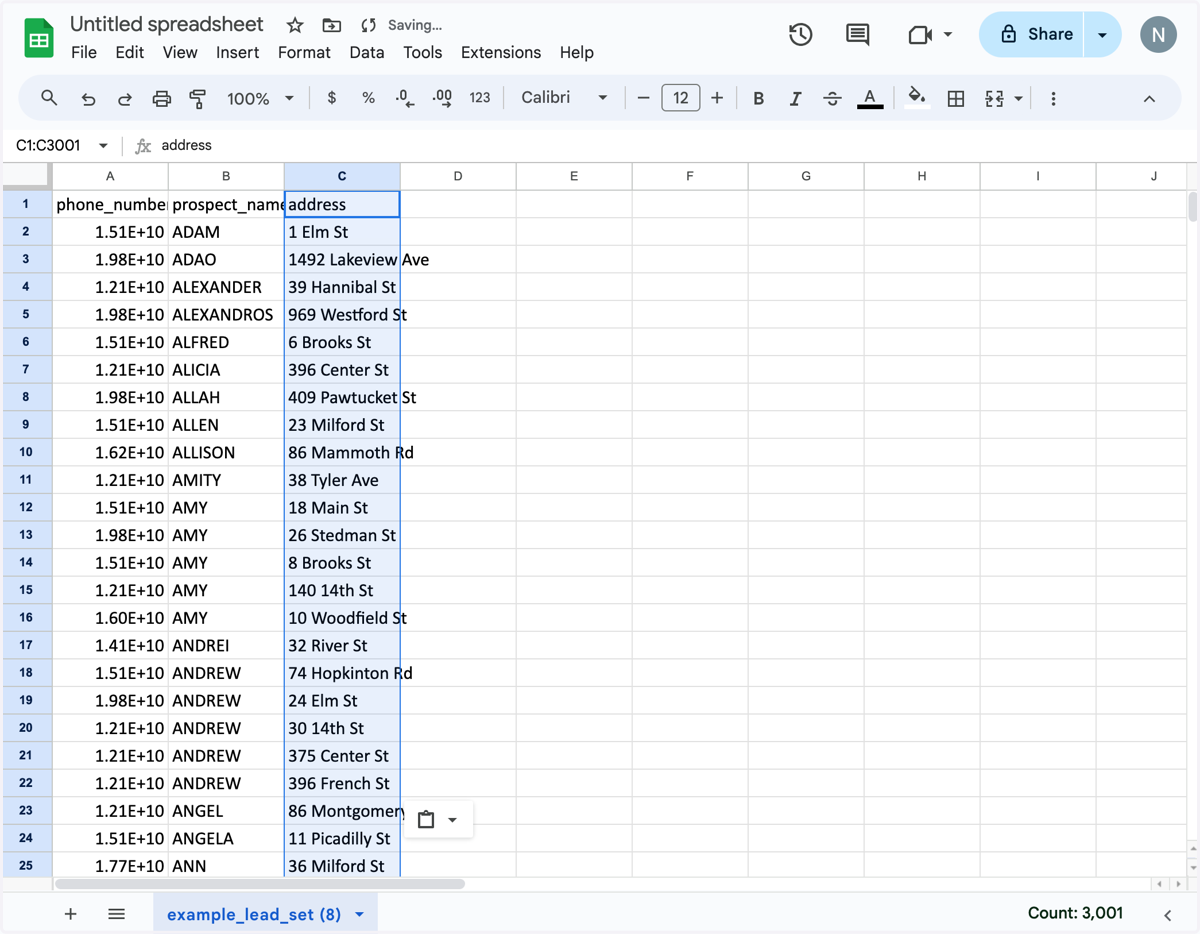Collapse the toolbar with the chevron
This screenshot has width=1200, height=934.
click(x=1149, y=98)
